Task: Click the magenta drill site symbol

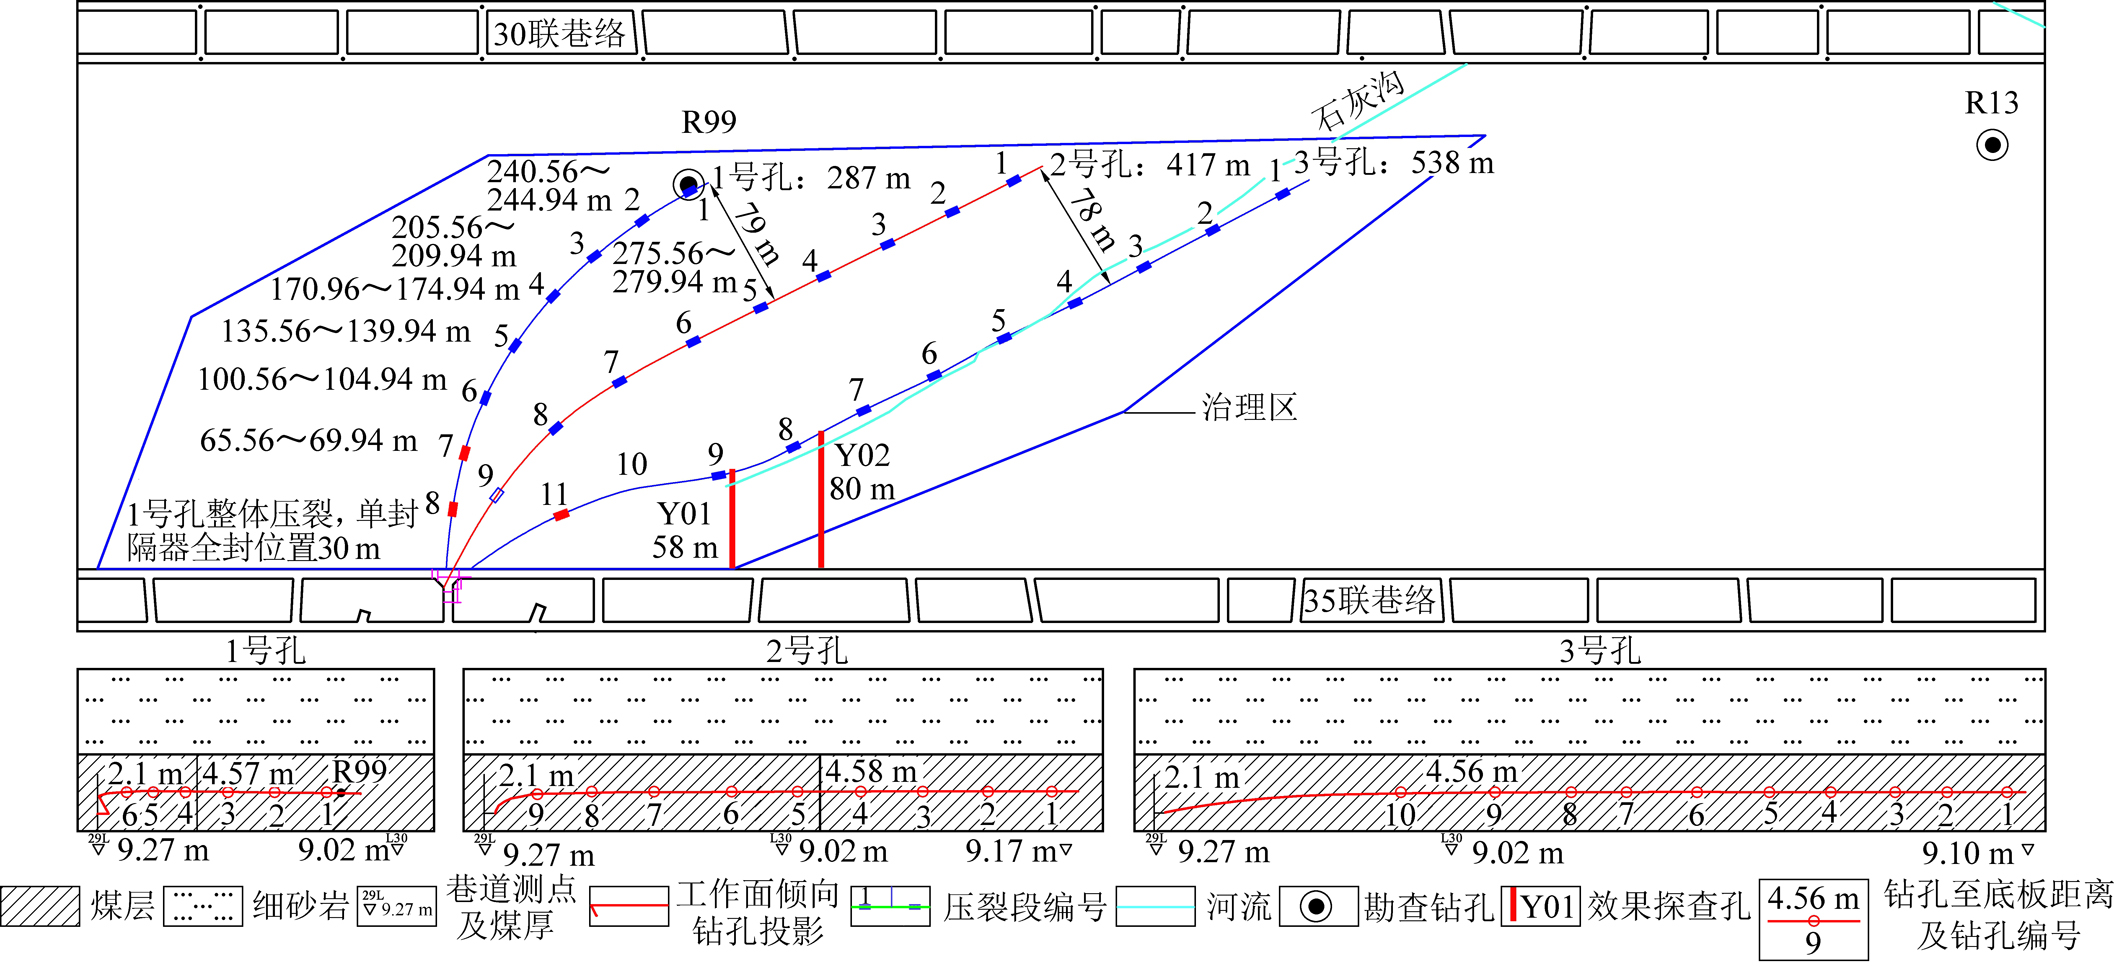Action: 449,584
